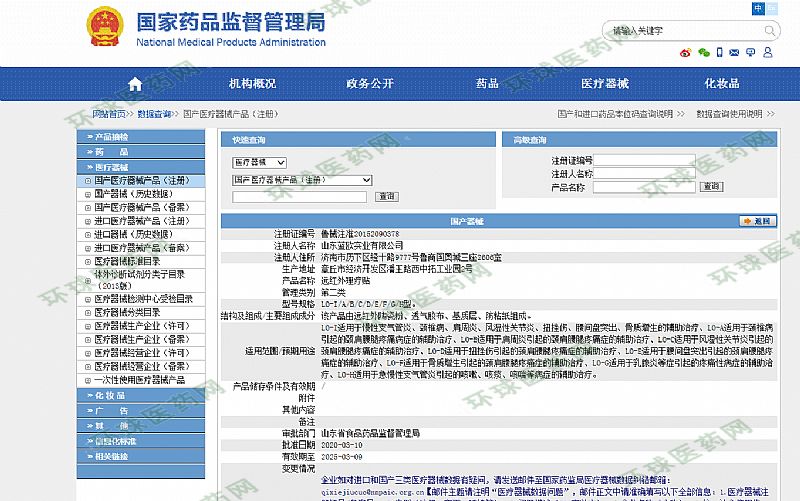800x501 pixels.
Task: Click the national emblem logo
Action: [x=103, y=26]
